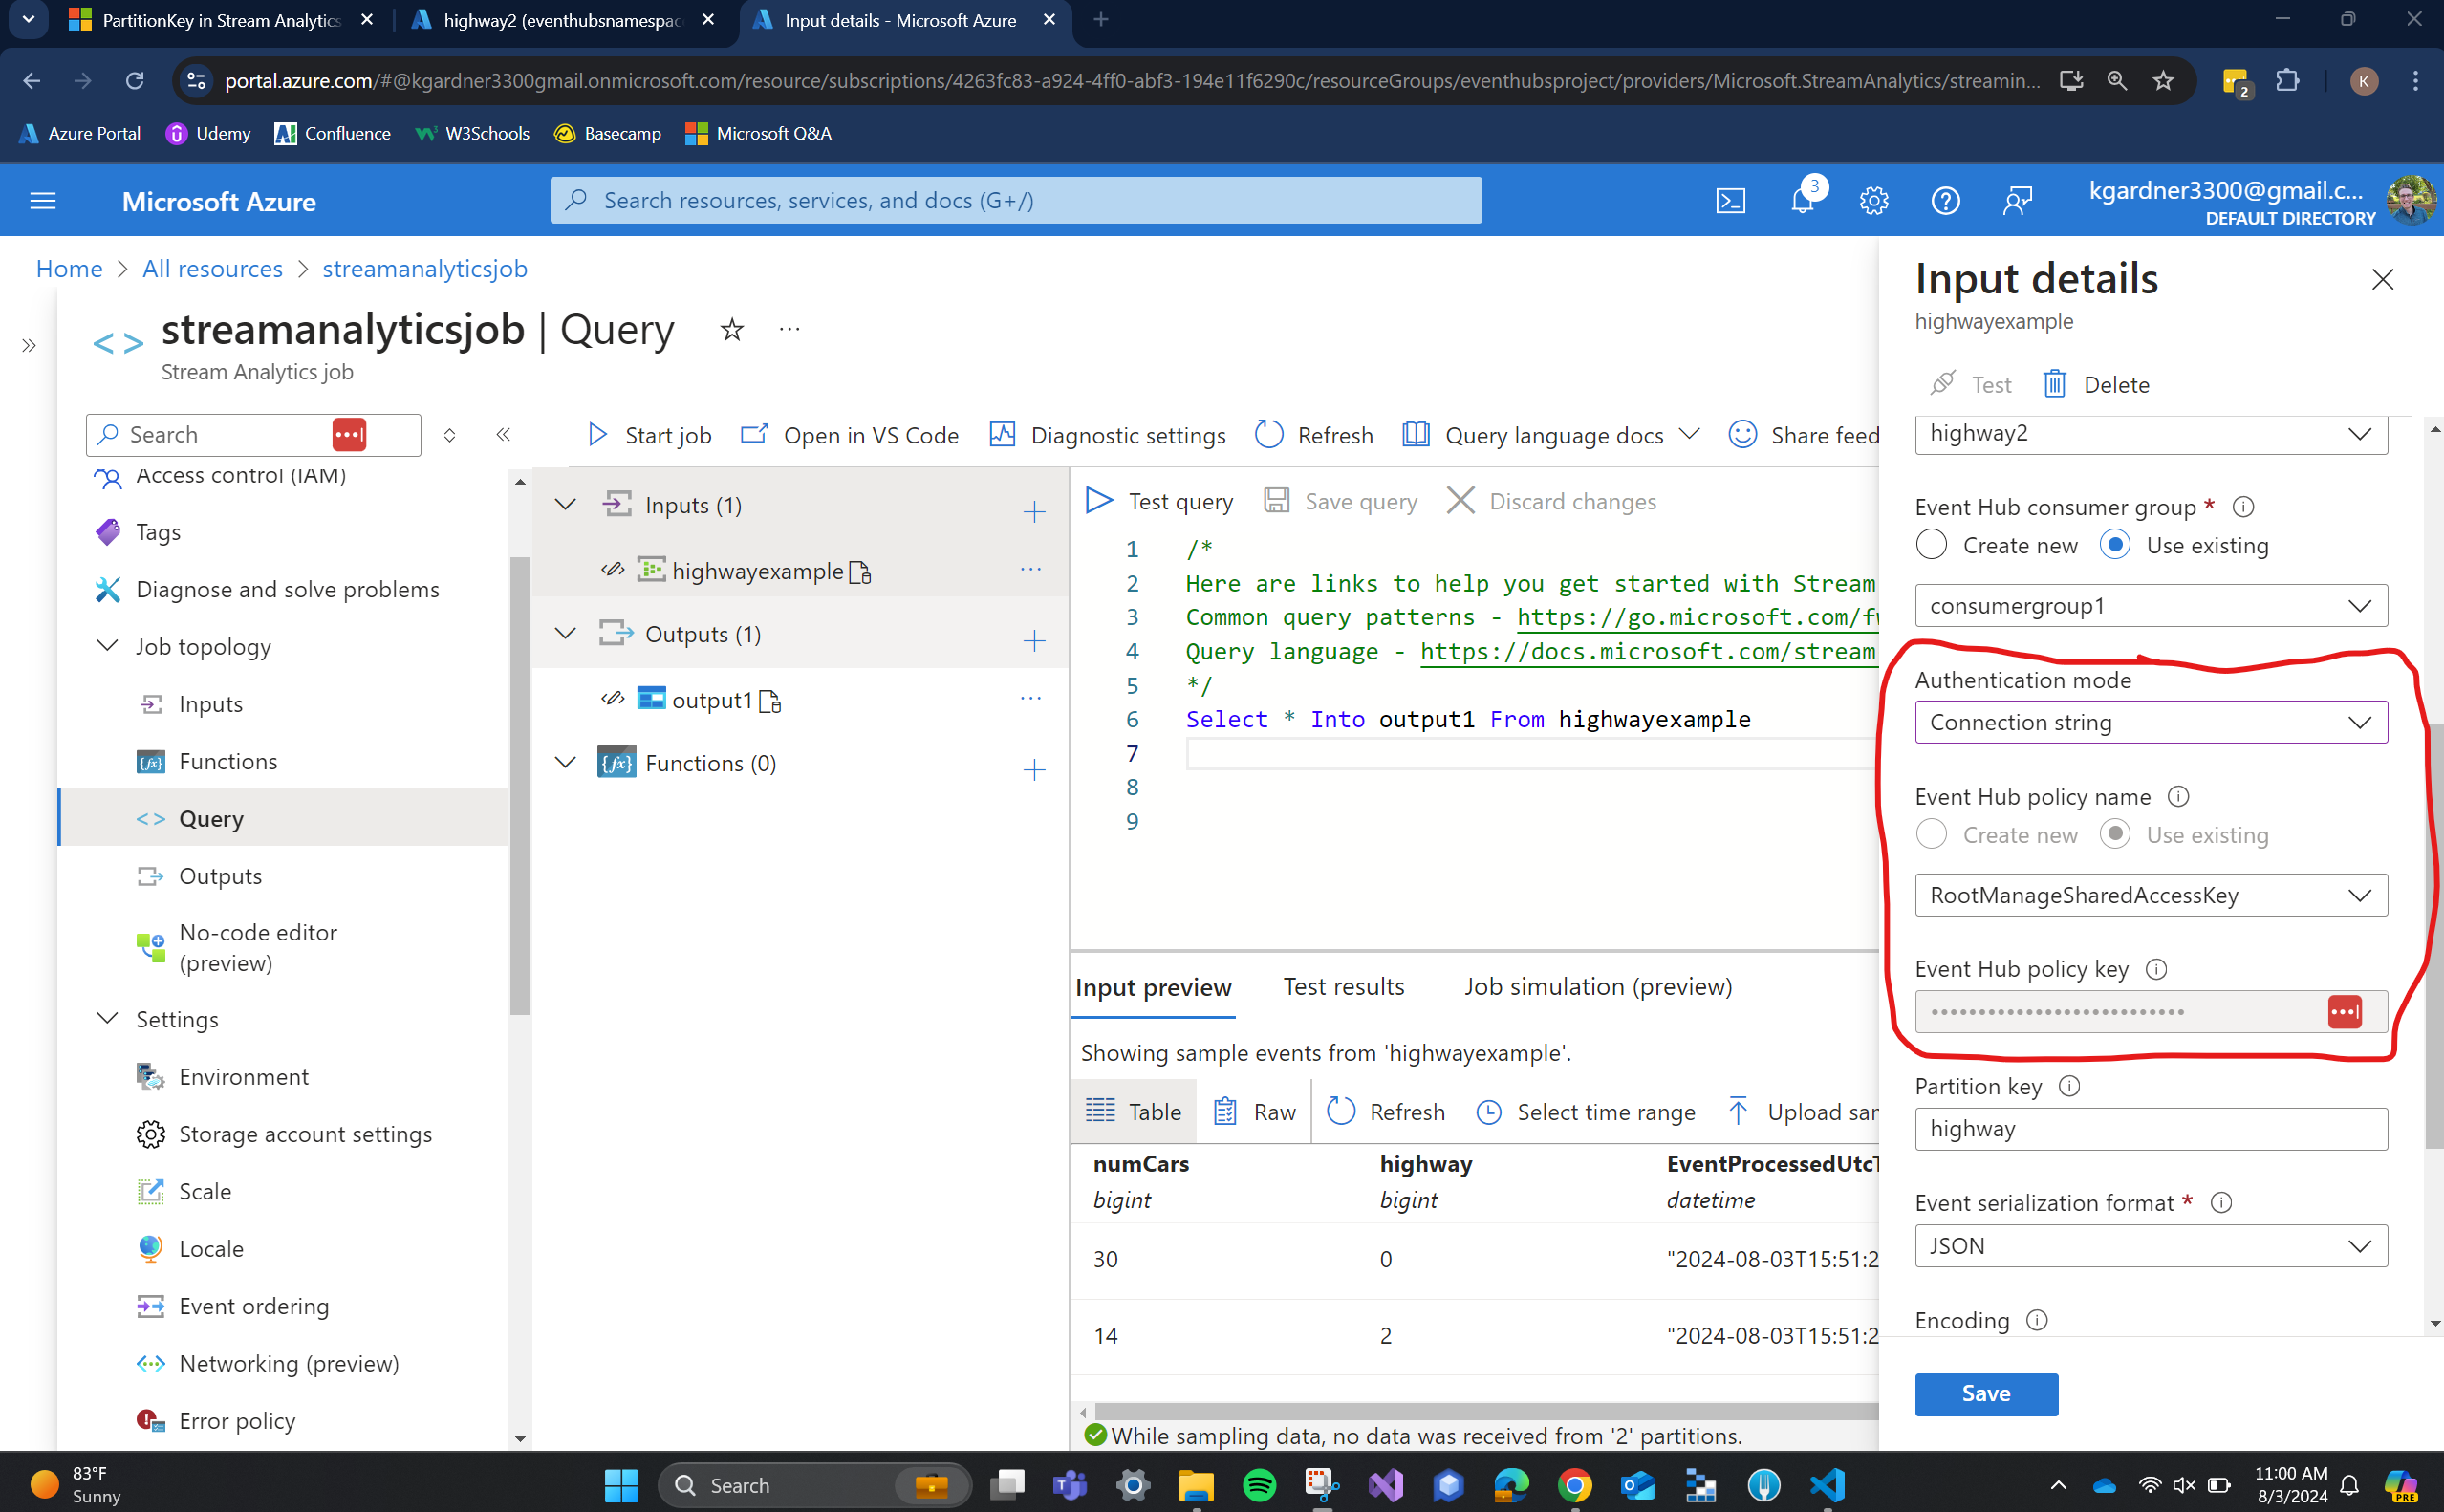The width and height of the screenshot is (2444, 1512).
Task: Open the Azure help question mark icon
Action: pyautogui.click(x=1945, y=201)
